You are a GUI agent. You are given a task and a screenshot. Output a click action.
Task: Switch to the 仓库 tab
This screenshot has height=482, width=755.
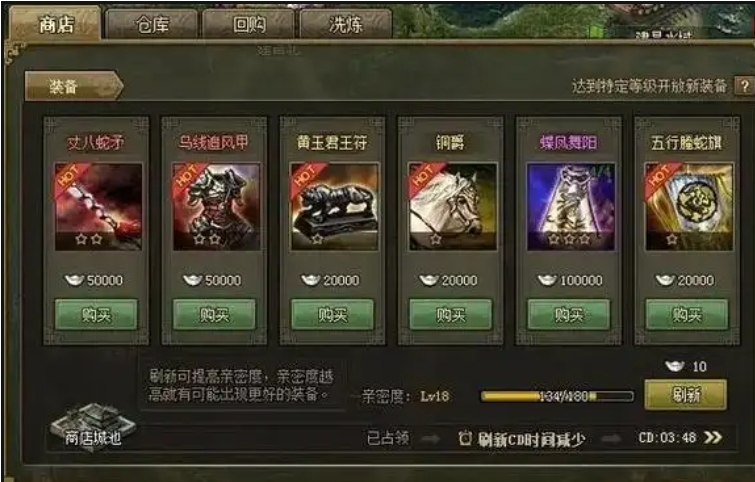click(x=152, y=24)
